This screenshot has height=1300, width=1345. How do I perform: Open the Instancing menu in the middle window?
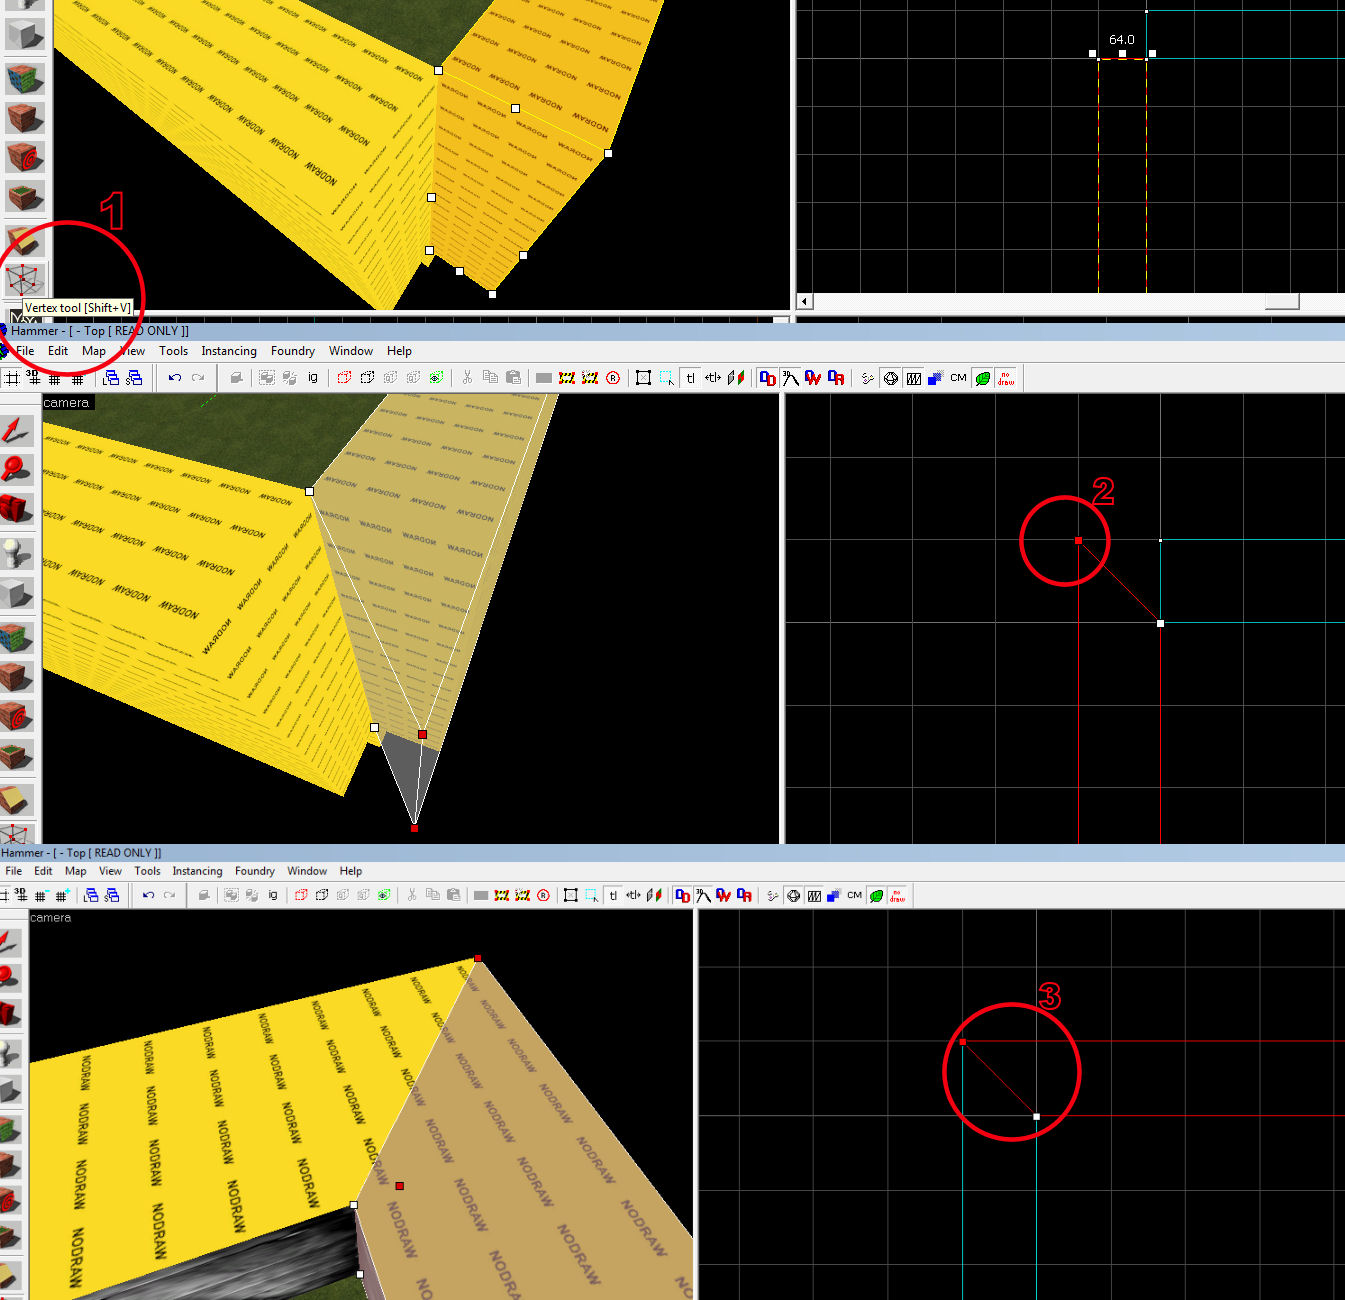pyautogui.click(x=228, y=351)
